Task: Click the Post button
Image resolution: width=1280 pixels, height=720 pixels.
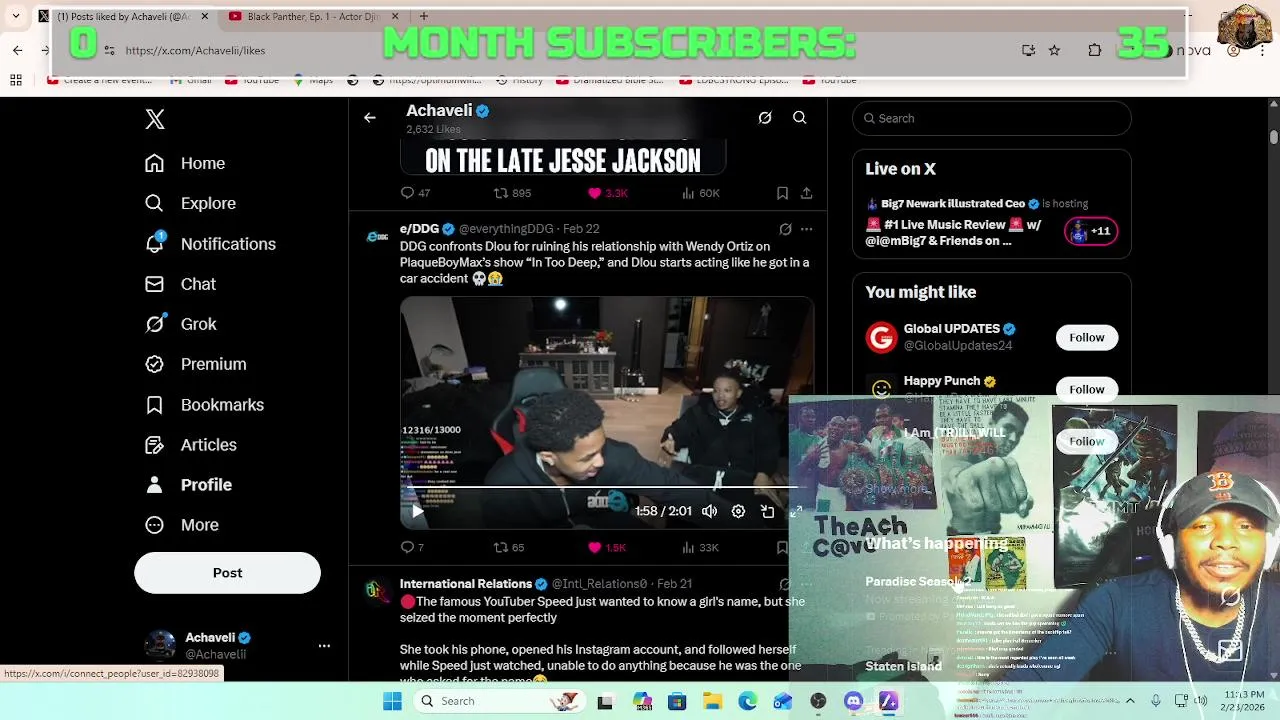Action: pyautogui.click(x=227, y=573)
